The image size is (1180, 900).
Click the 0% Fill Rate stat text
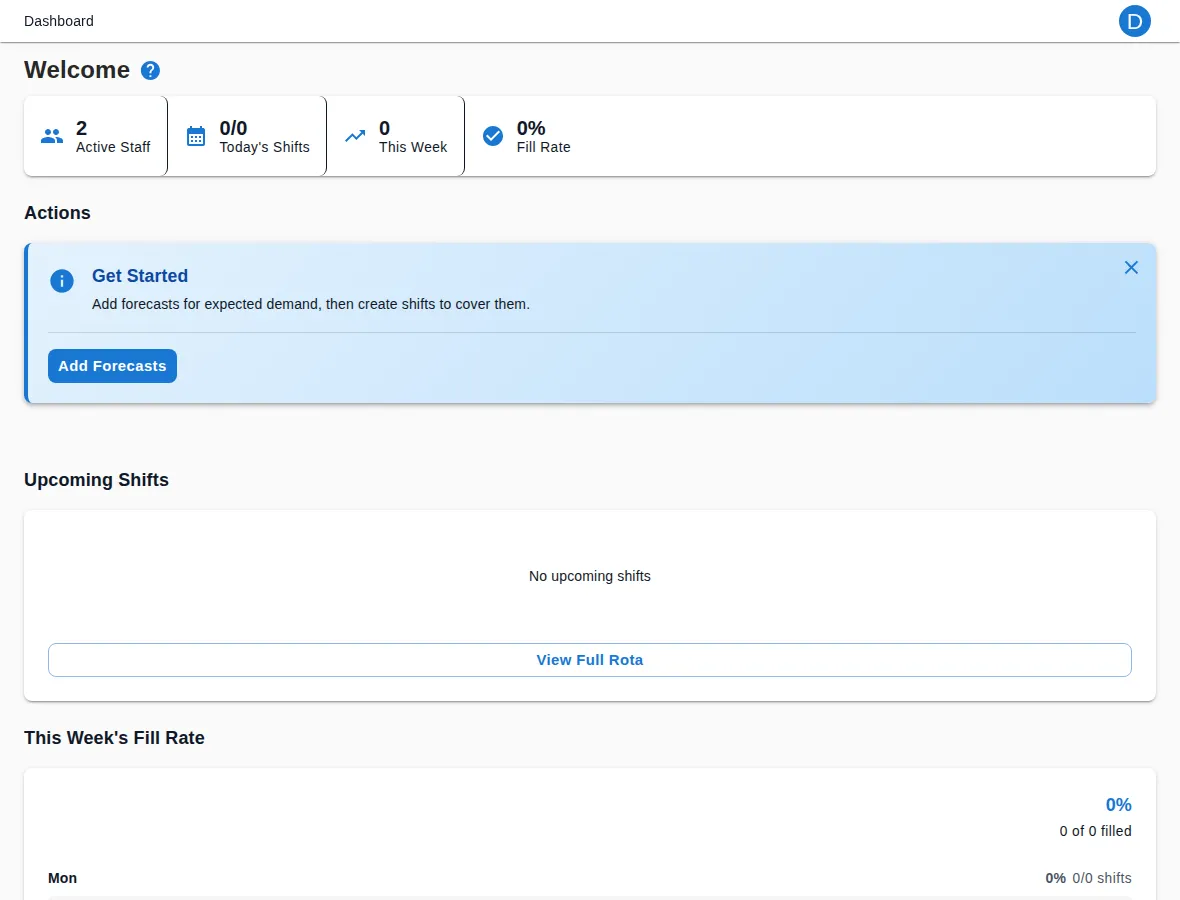coord(543,137)
